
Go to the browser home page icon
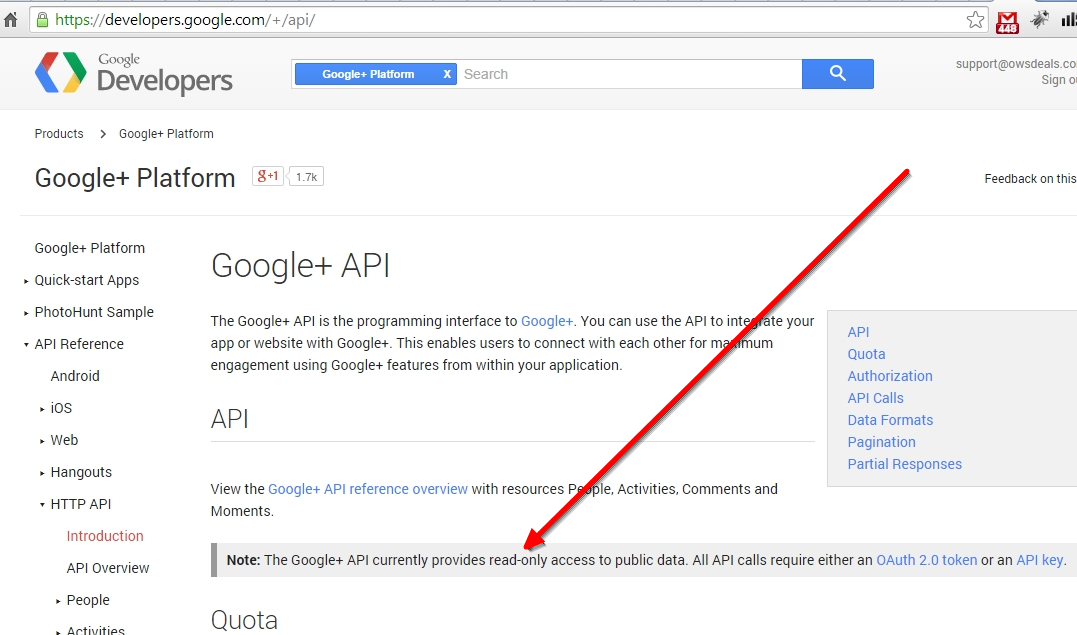pyautogui.click(x=10, y=20)
